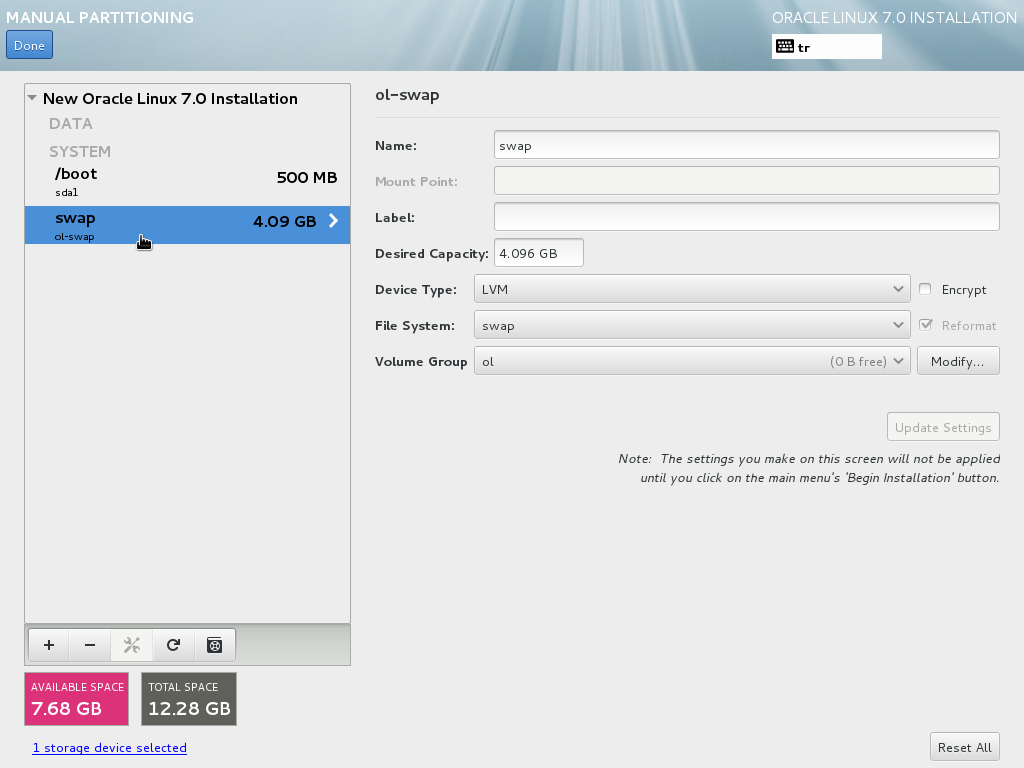Open the Volume Group dropdown
The image size is (1024, 768).
(x=692, y=361)
